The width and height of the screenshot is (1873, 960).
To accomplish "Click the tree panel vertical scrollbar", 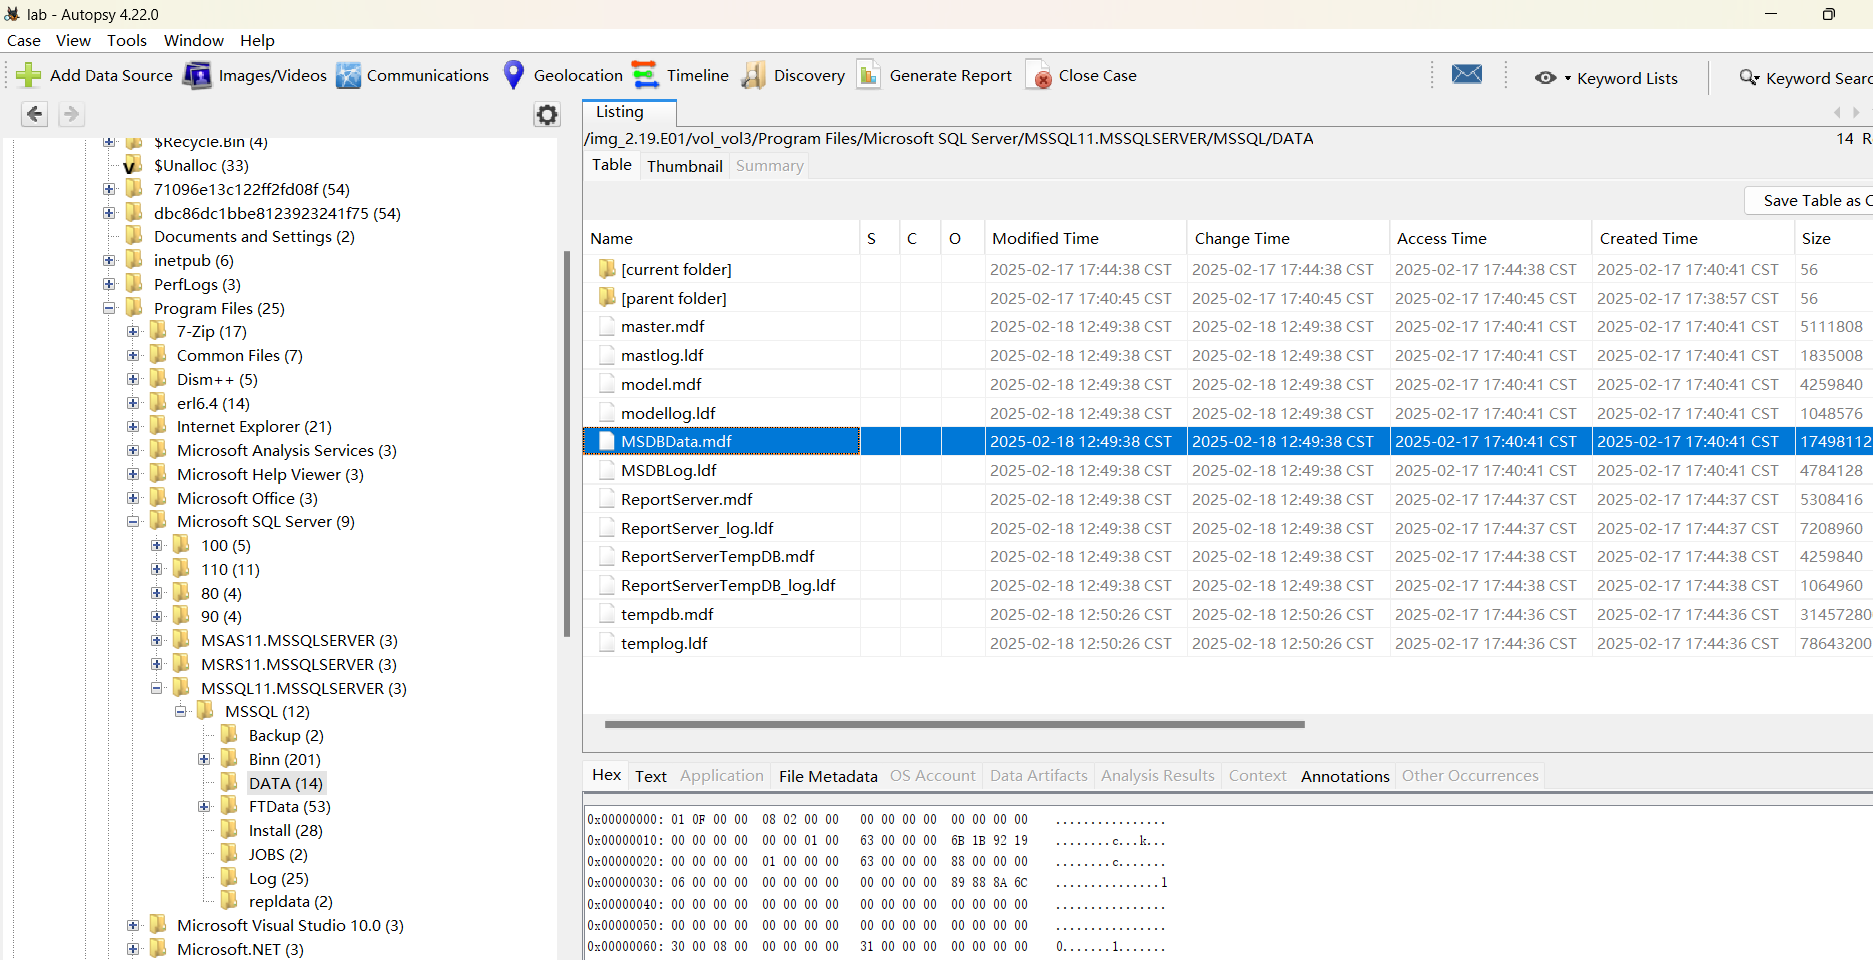I will coord(567,444).
